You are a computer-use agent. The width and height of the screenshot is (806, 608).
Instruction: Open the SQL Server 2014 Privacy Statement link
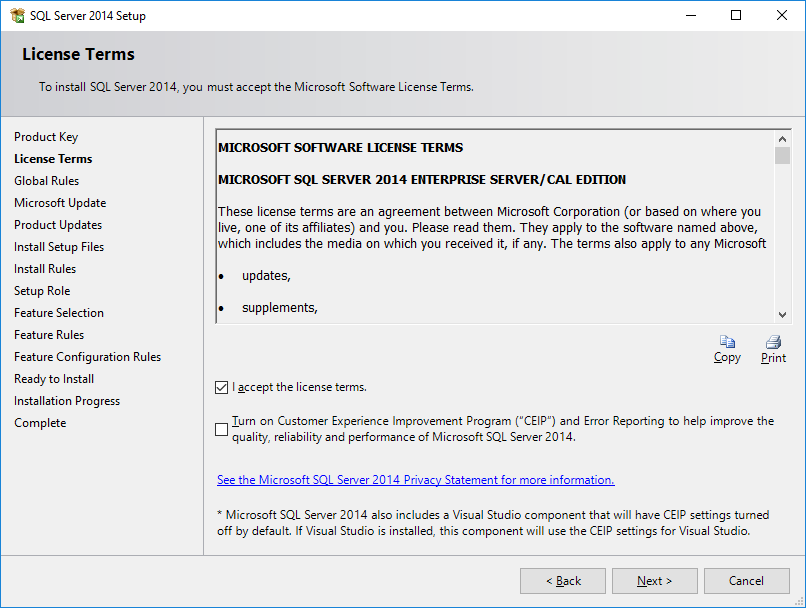[x=415, y=480]
